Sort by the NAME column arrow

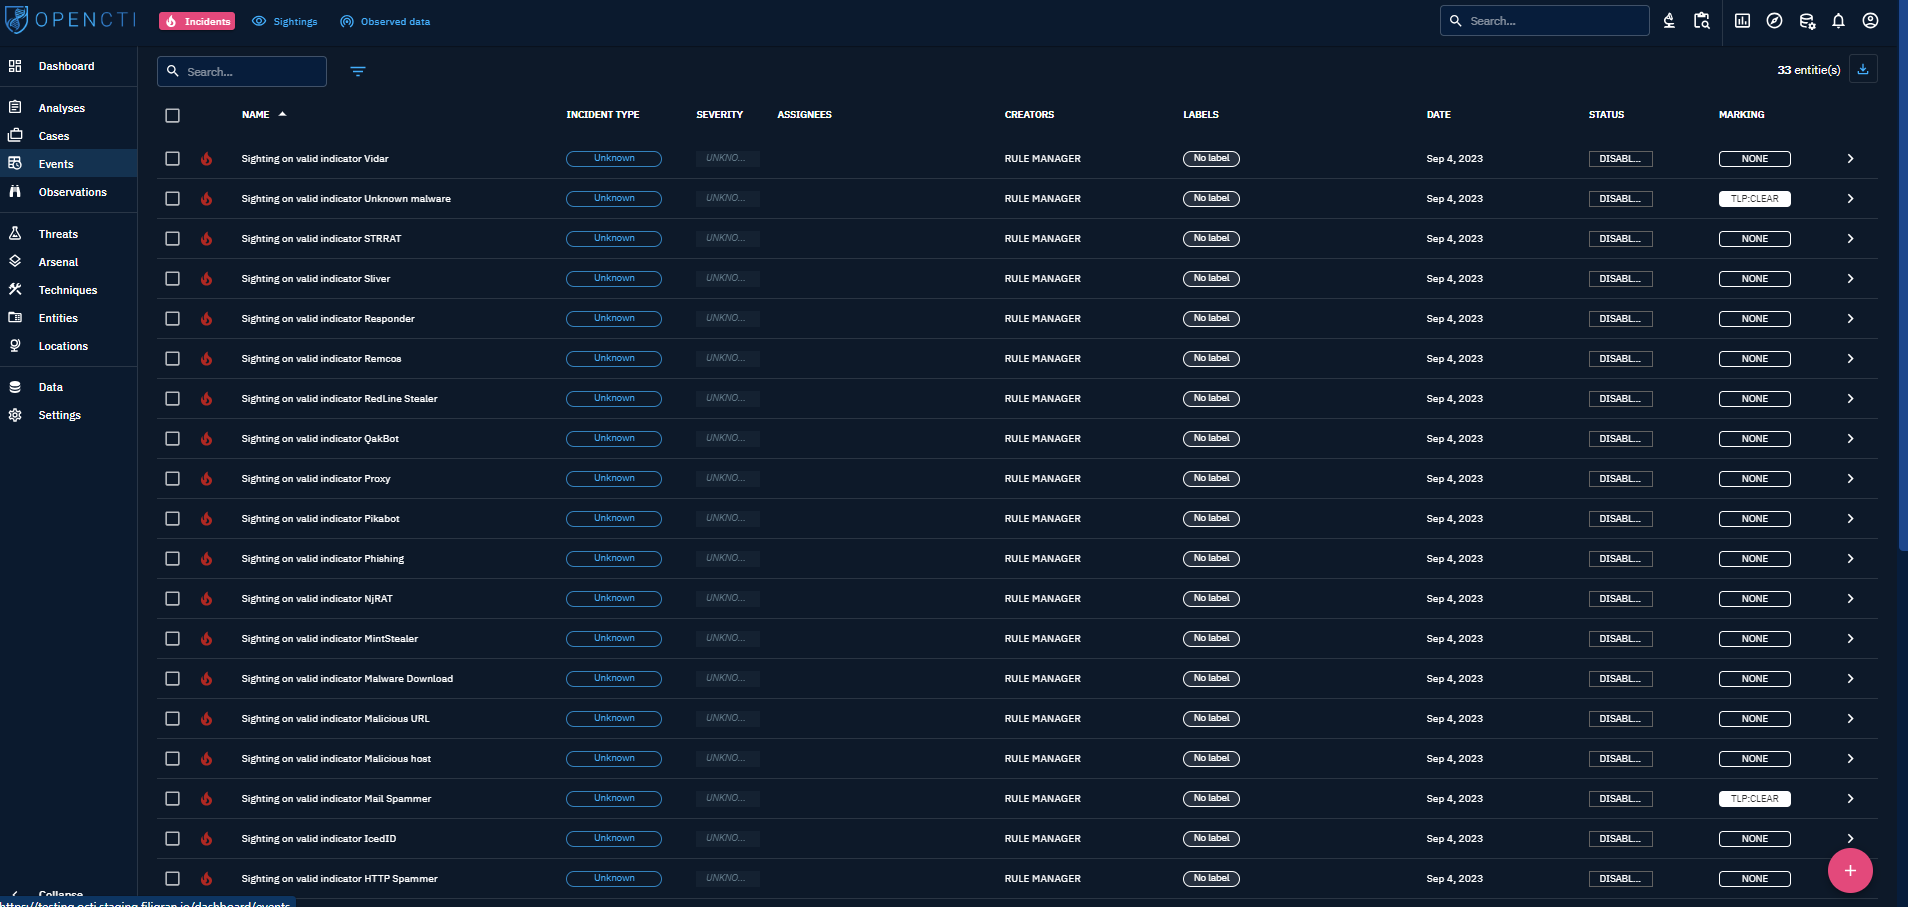point(283,115)
